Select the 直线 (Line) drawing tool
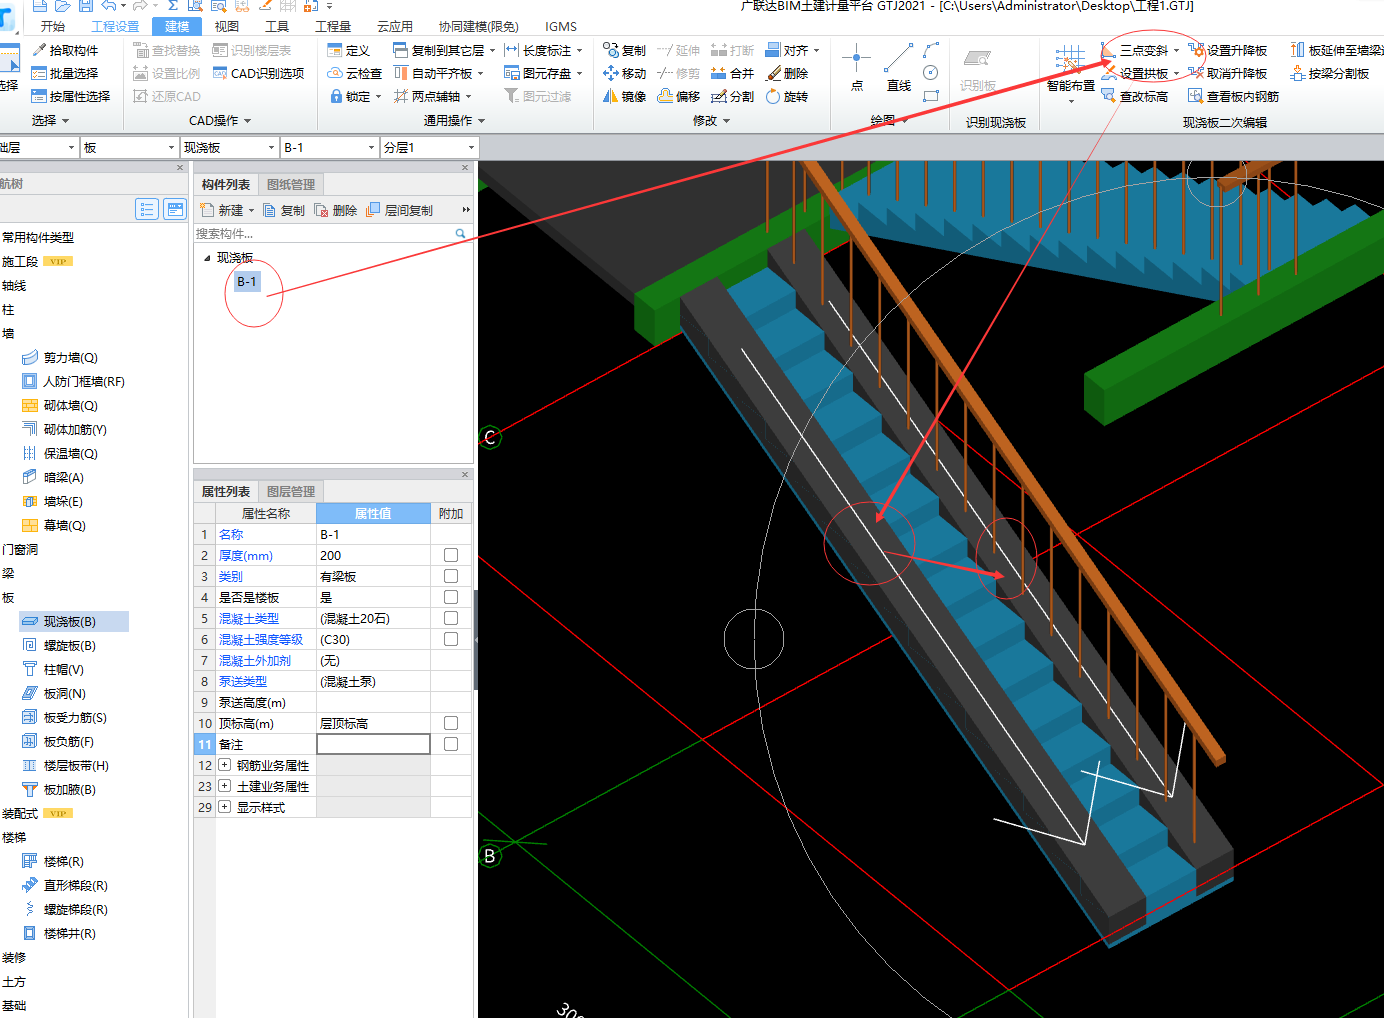Screen dimensions: 1384x1018 pyautogui.click(x=898, y=67)
